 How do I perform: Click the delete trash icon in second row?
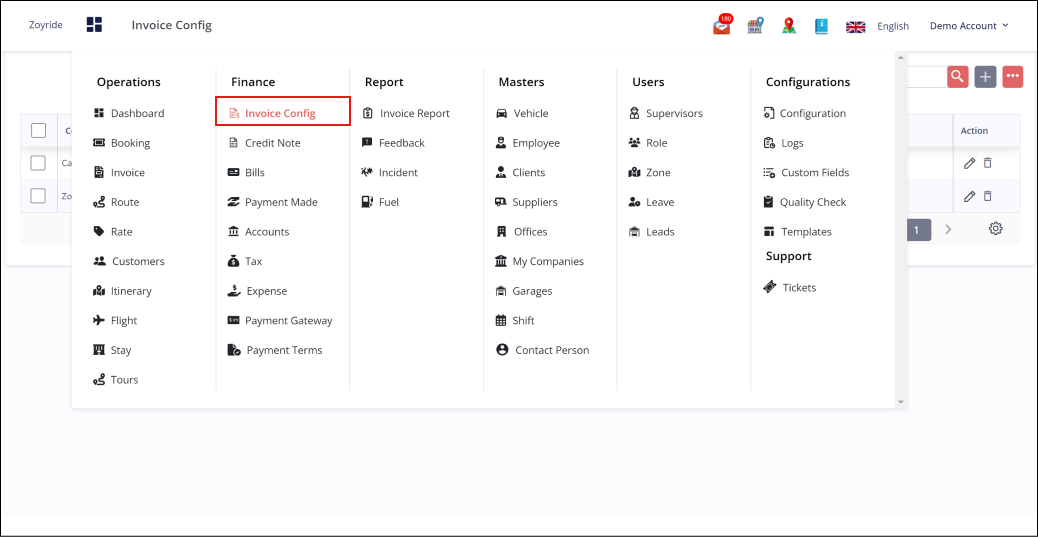click(x=988, y=196)
